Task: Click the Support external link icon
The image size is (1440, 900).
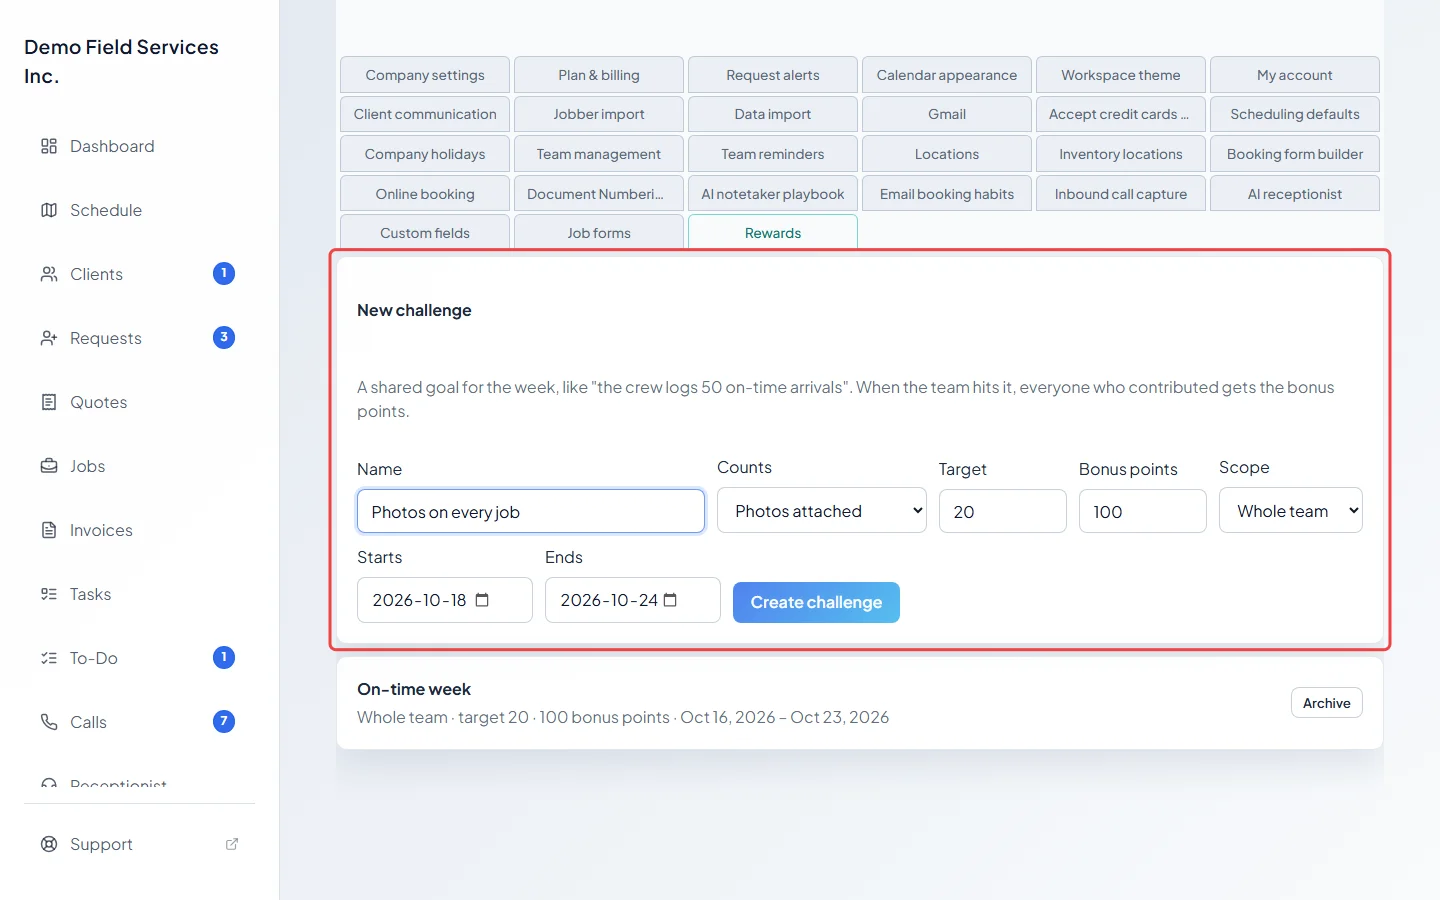Action: (x=232, y=844)
